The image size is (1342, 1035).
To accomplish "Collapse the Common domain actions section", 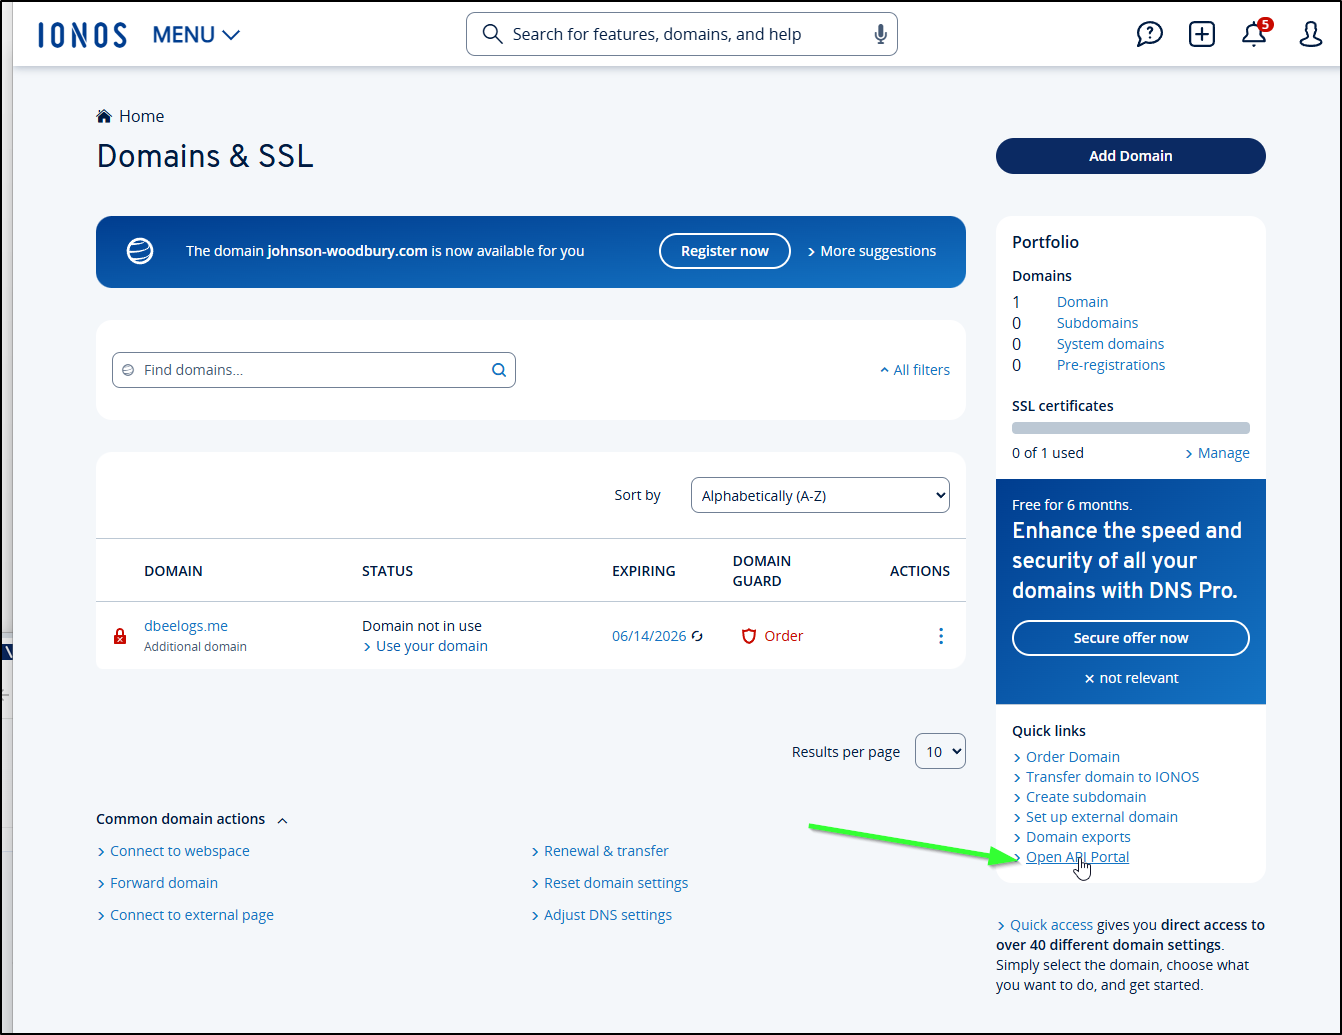I will [x=282, y=820].
